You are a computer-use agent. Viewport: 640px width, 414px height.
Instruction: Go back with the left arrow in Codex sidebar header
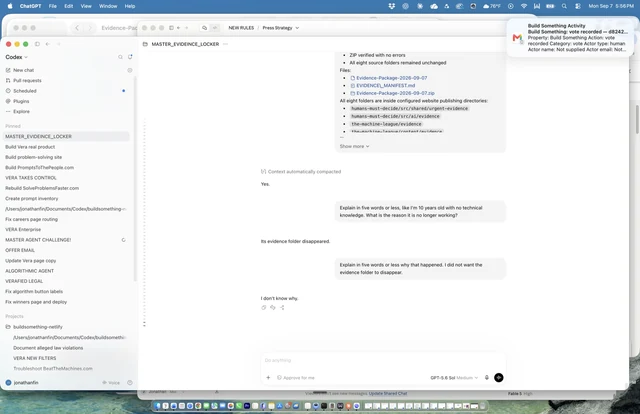point(48,44)
